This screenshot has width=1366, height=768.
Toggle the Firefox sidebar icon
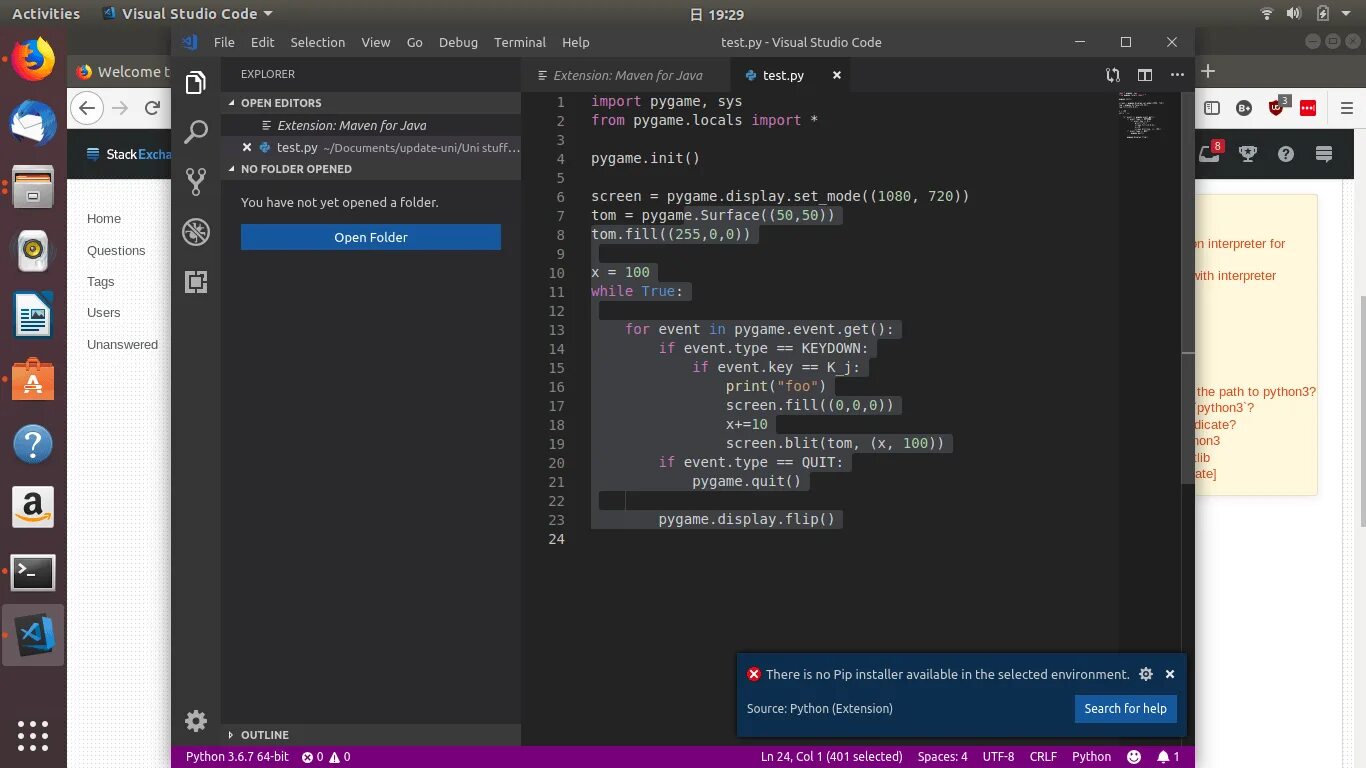pyautogui.click(x=1212, y=108)
